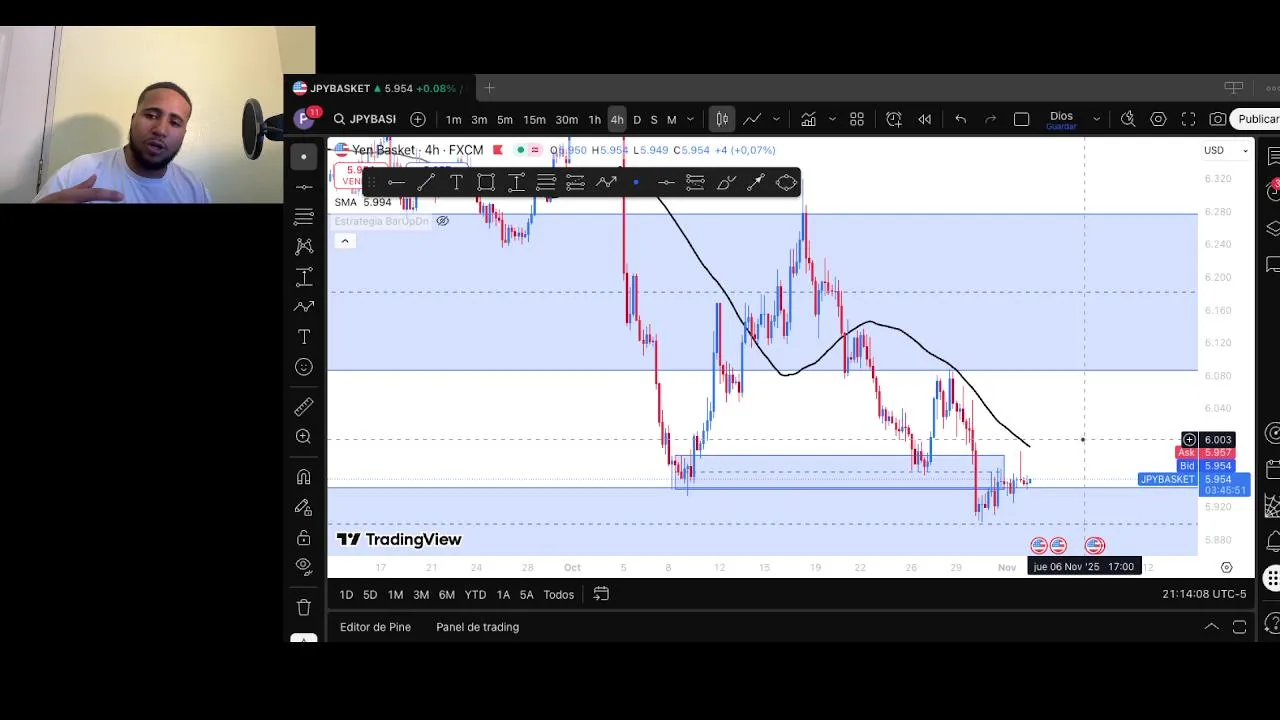This screenshot has height=720, width=1280.
Task: Select the rectangle tool in floating toolbar
Action: (486, 182)
